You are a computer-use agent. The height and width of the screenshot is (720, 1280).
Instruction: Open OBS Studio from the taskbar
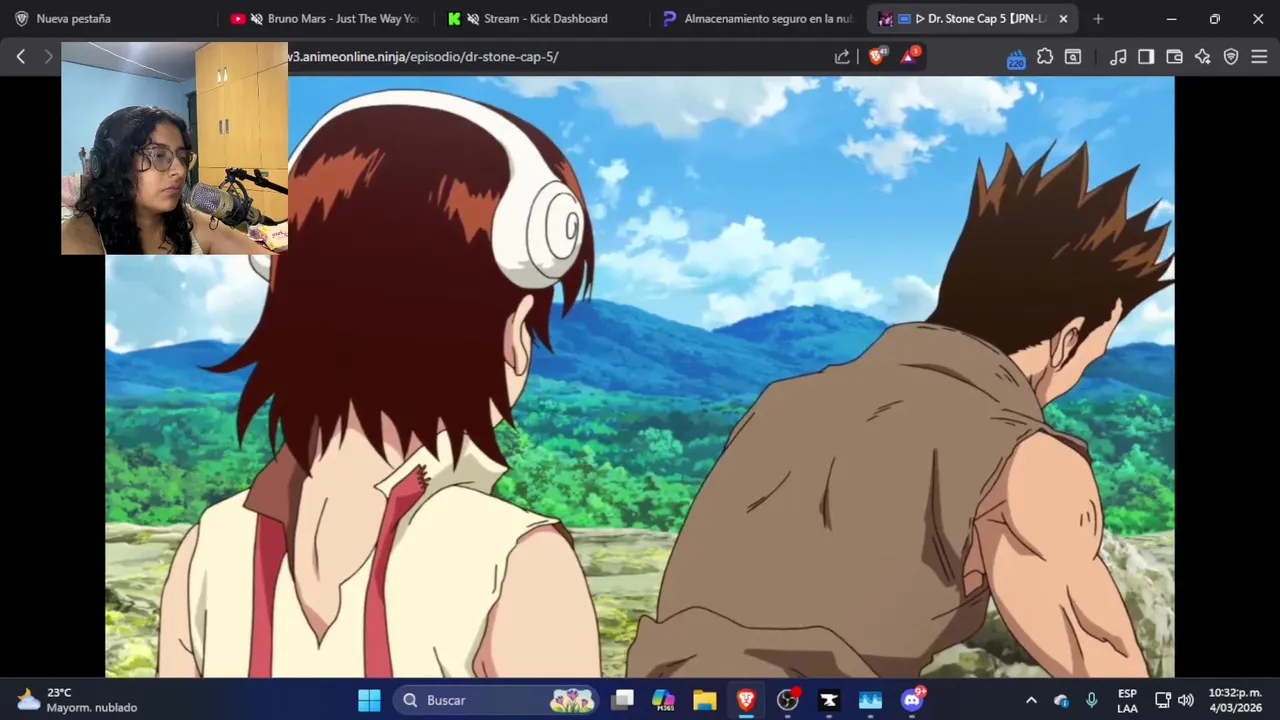(x=788, y=700)
